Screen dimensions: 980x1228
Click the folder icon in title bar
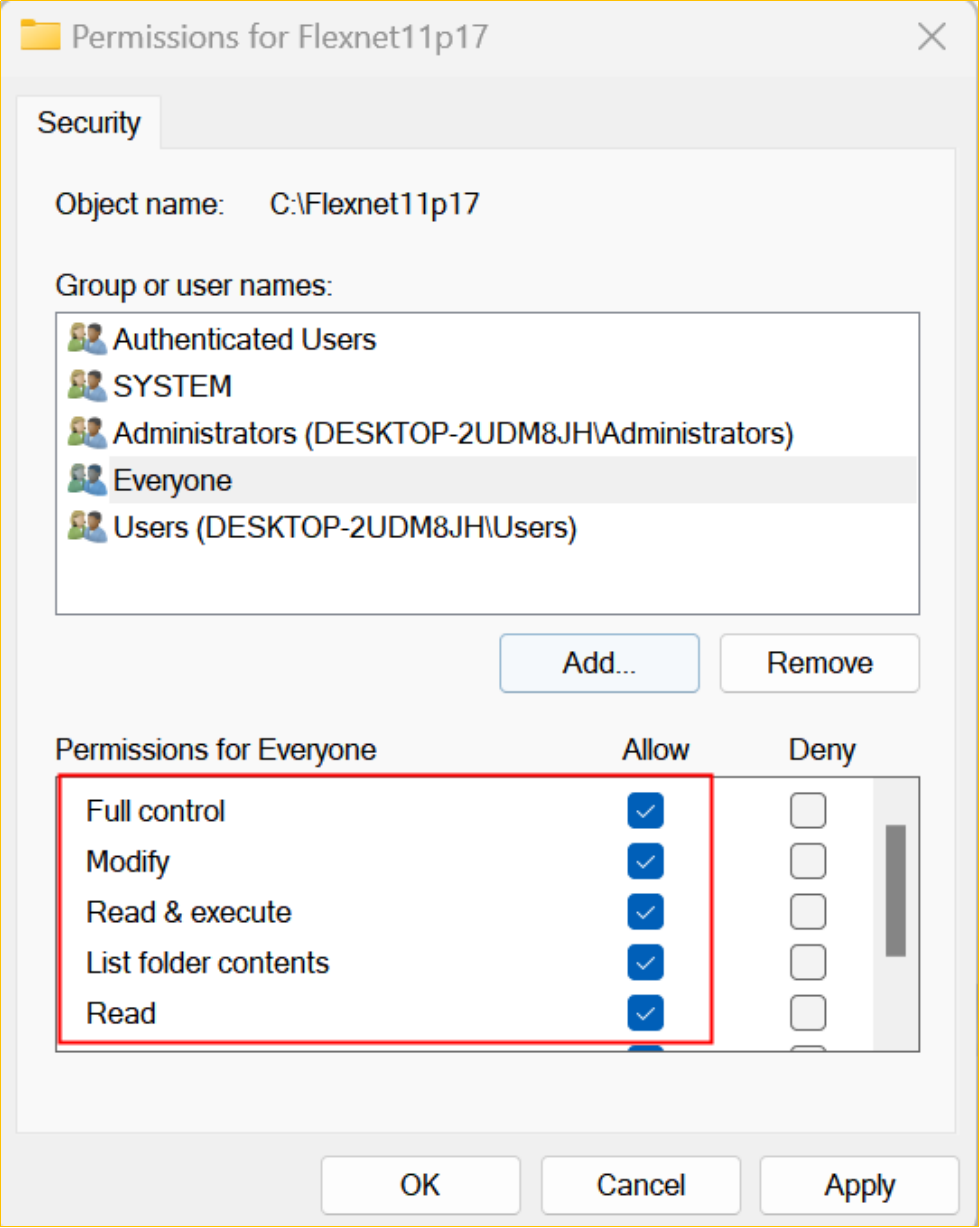click(x=42, y=35)
